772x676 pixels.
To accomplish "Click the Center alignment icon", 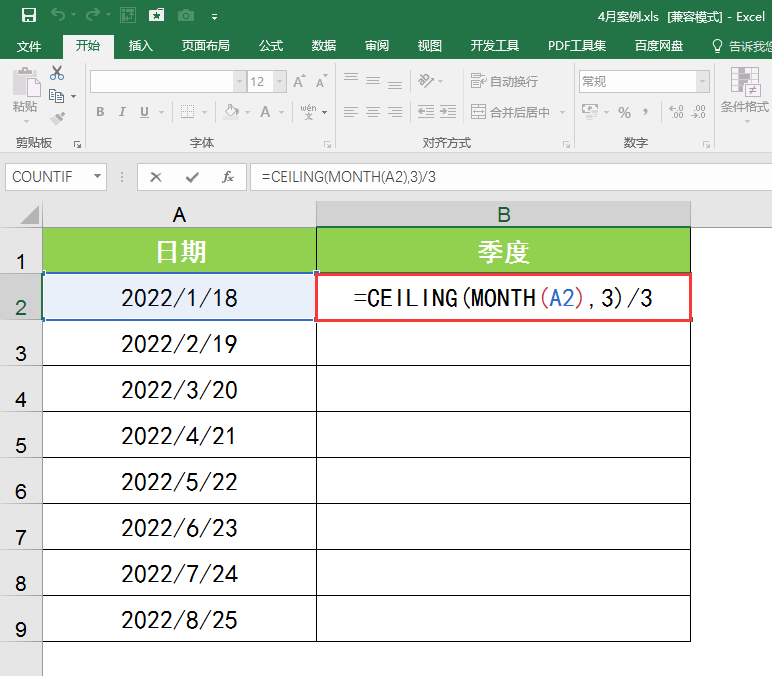I will (373, 112).
